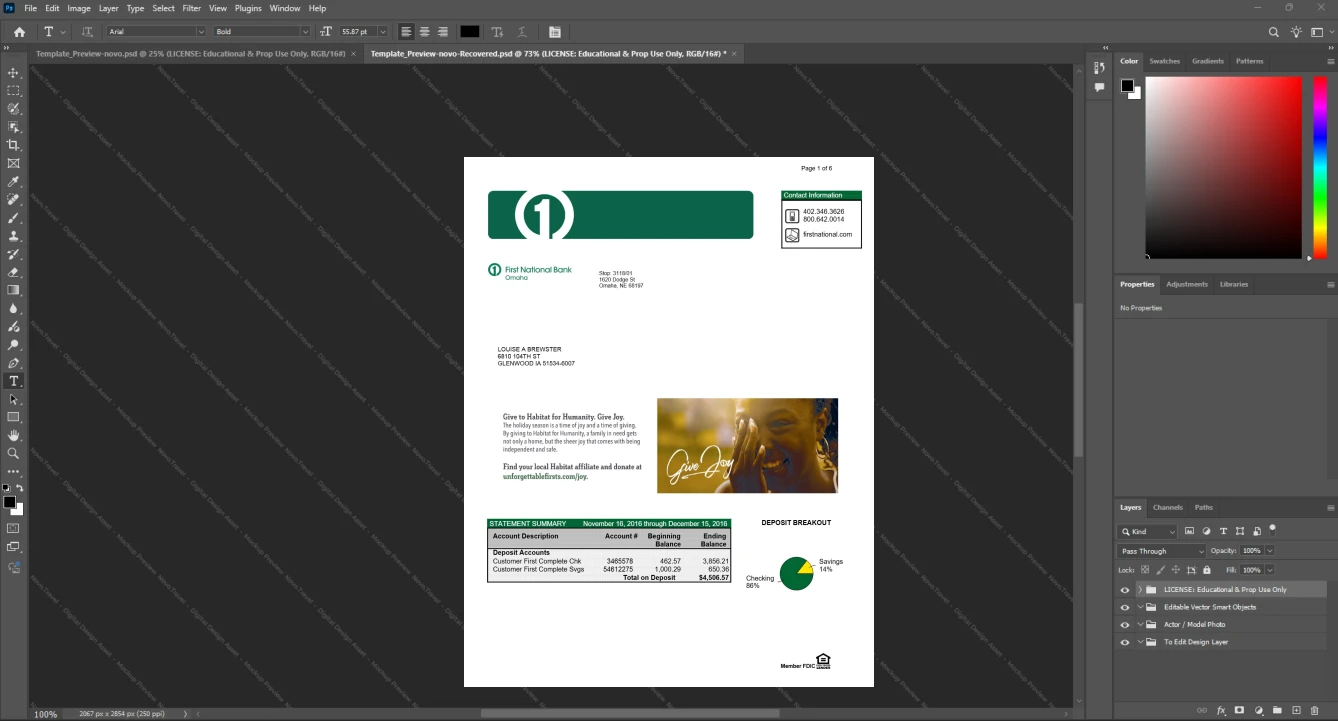Create a new group in Layers panel
Screen dimensions: 1338x721
coord(1277,710)
